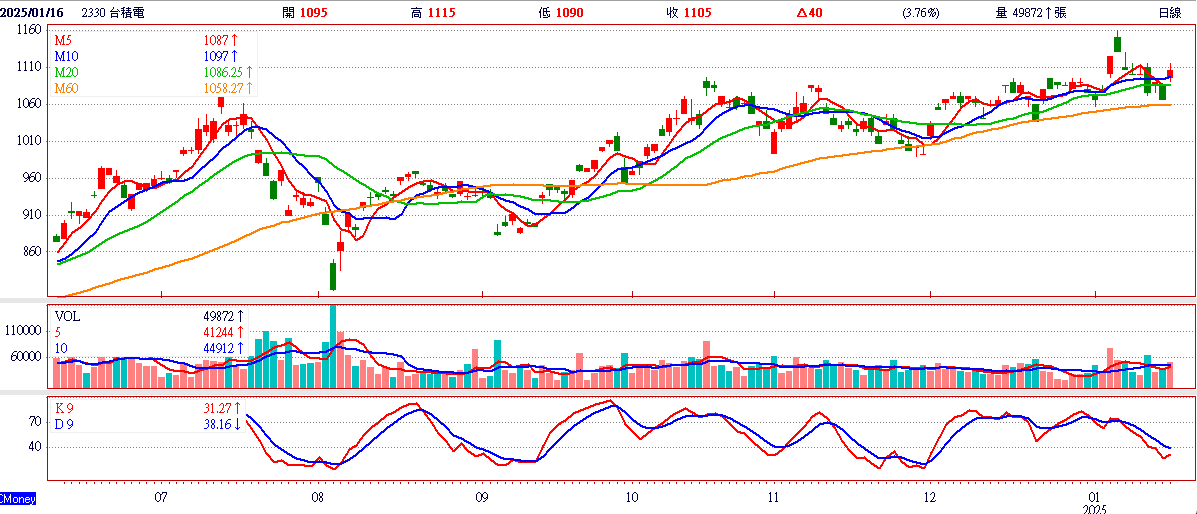Click the D9 value 38.16↓

click(x=220, y=424)
